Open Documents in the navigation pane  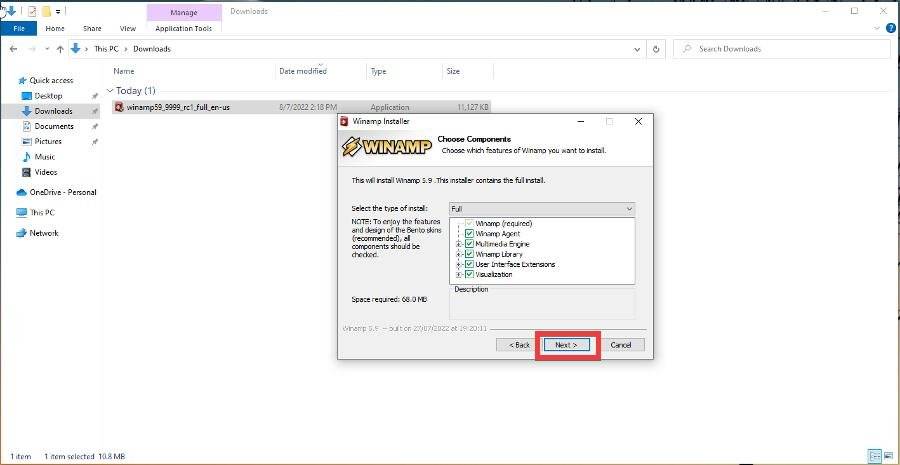54,126
